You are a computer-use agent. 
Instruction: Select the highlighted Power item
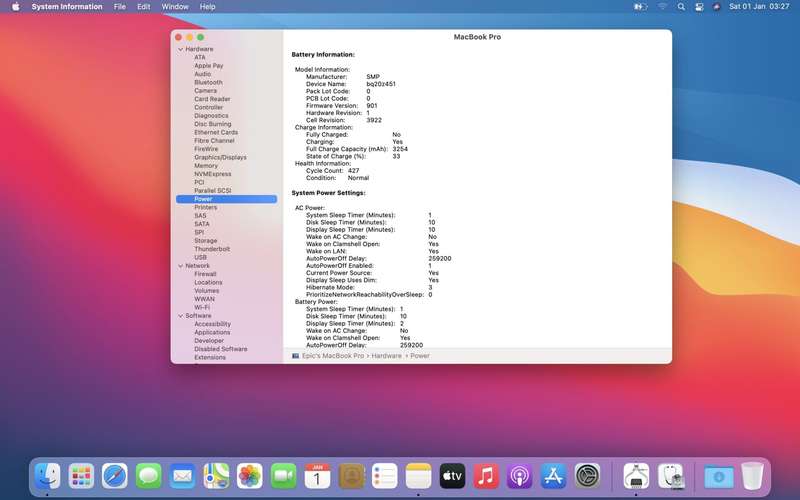coord(227,199)
